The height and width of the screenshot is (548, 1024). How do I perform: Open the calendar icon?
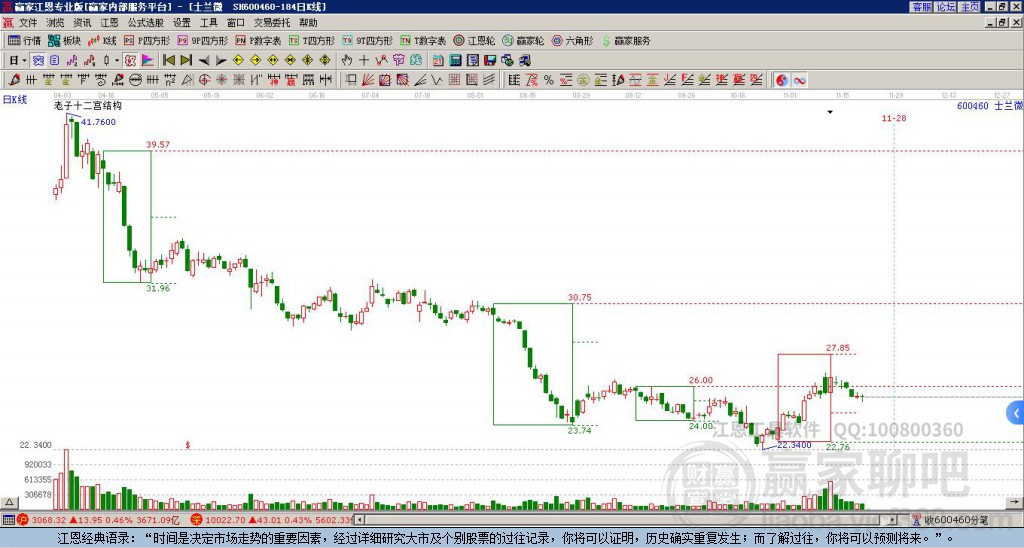(438, 61)
